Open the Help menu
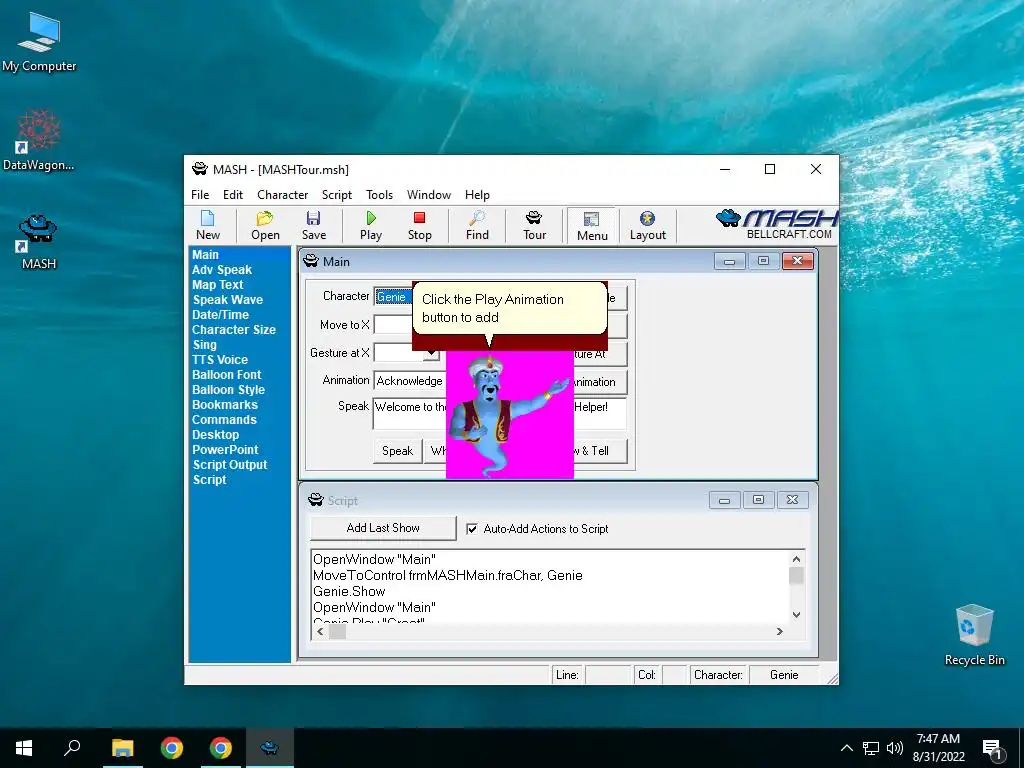 (477, 195)
